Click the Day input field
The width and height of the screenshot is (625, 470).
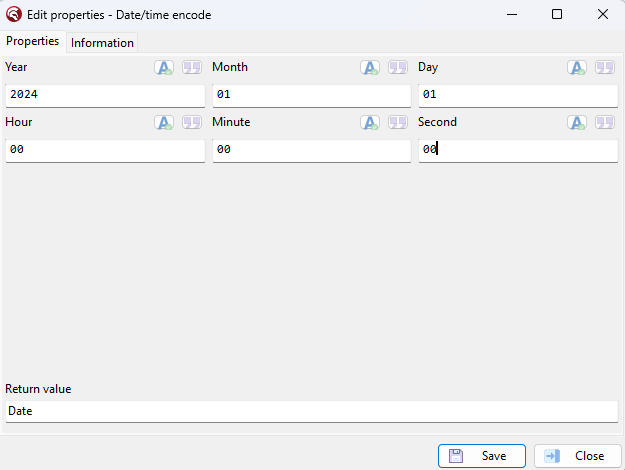tap(518, 95)
